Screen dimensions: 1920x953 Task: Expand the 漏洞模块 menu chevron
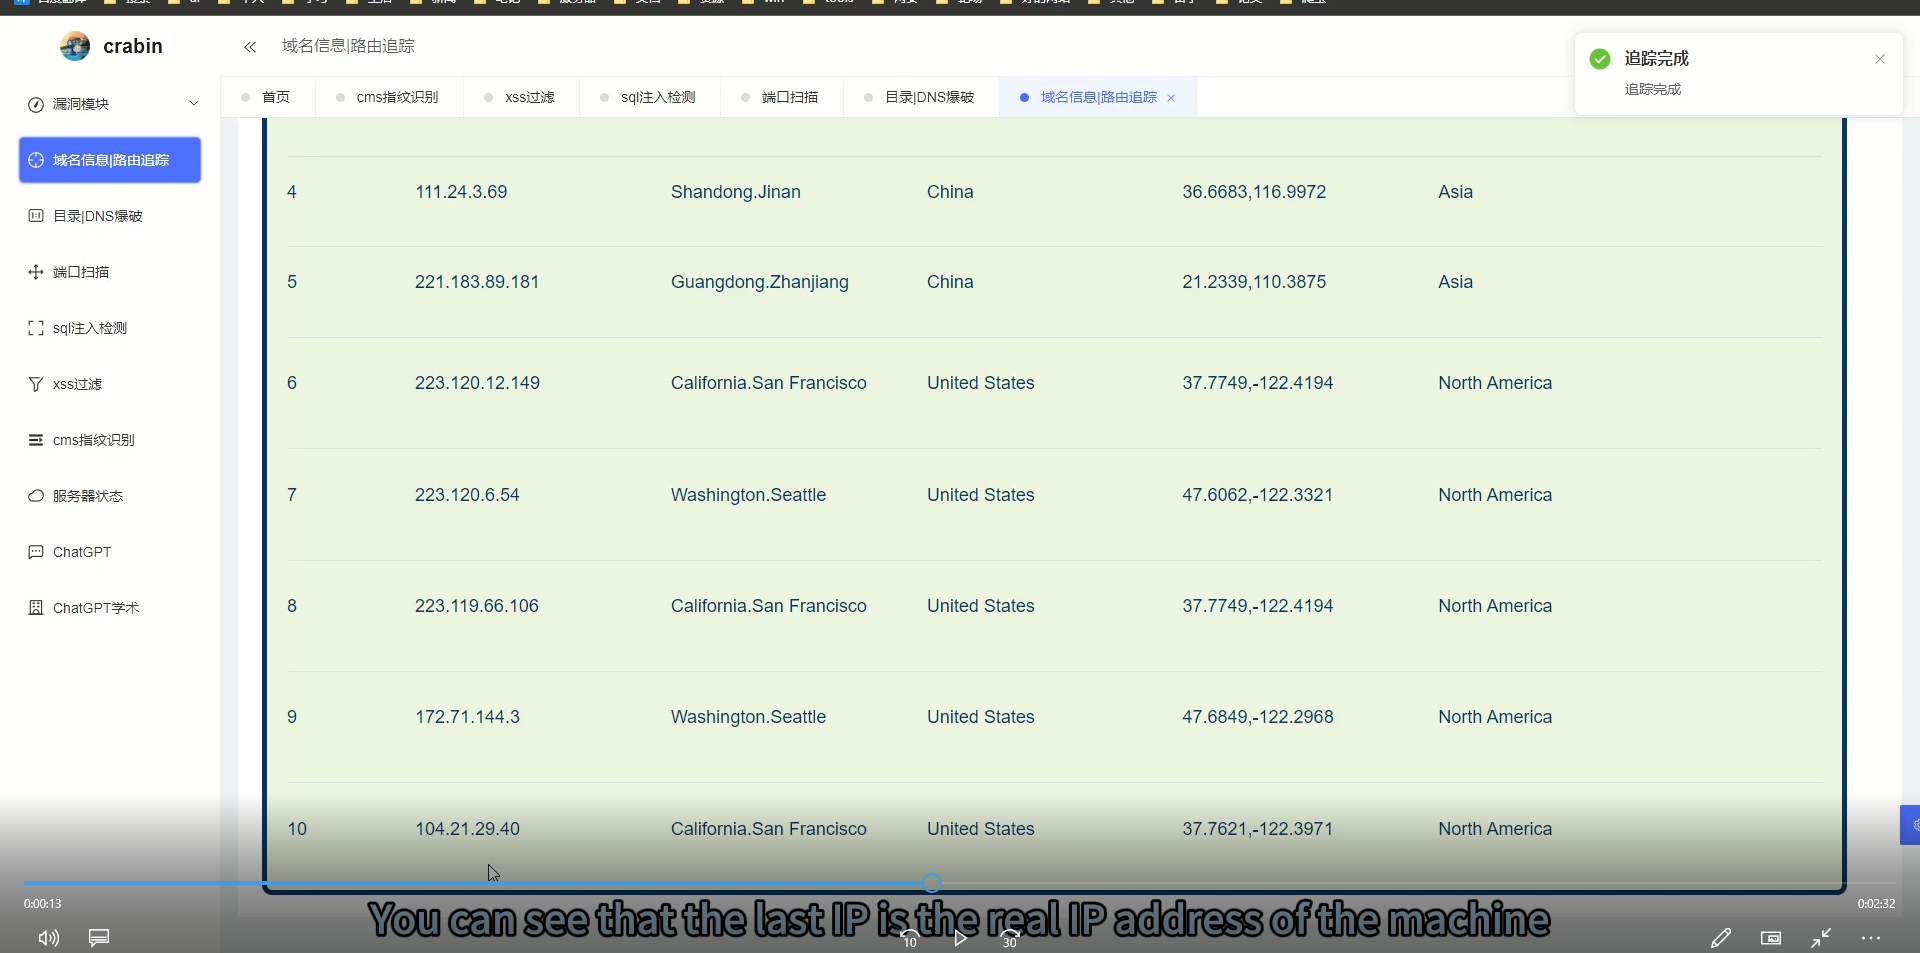tap(194, 104)
